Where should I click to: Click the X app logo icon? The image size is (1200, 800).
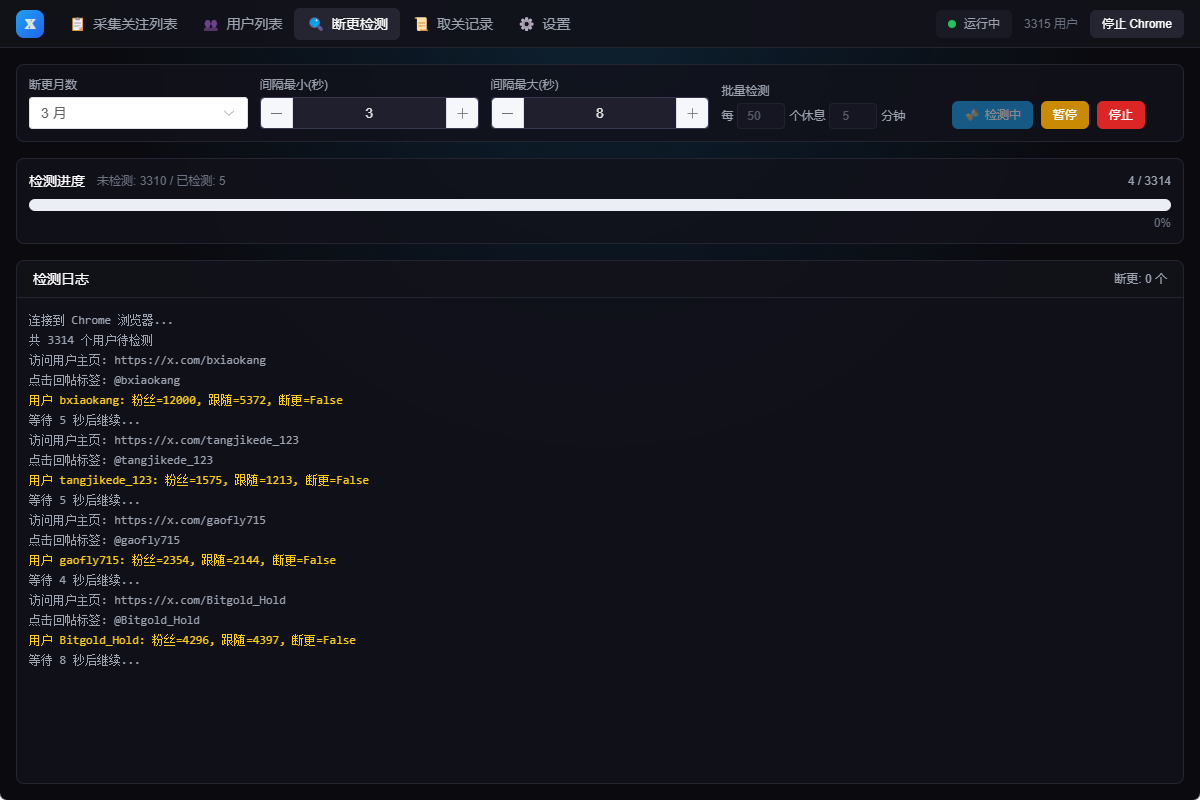30,24
